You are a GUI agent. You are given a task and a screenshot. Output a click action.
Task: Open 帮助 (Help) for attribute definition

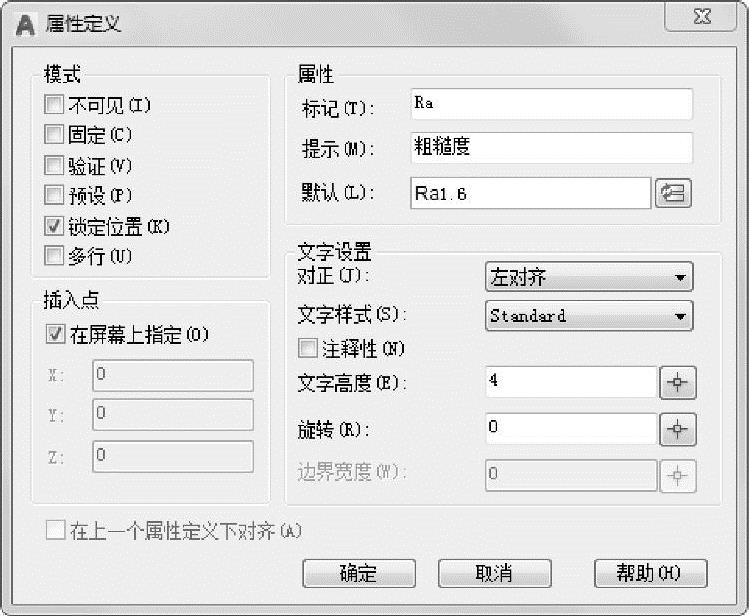(x=650, y=573)
